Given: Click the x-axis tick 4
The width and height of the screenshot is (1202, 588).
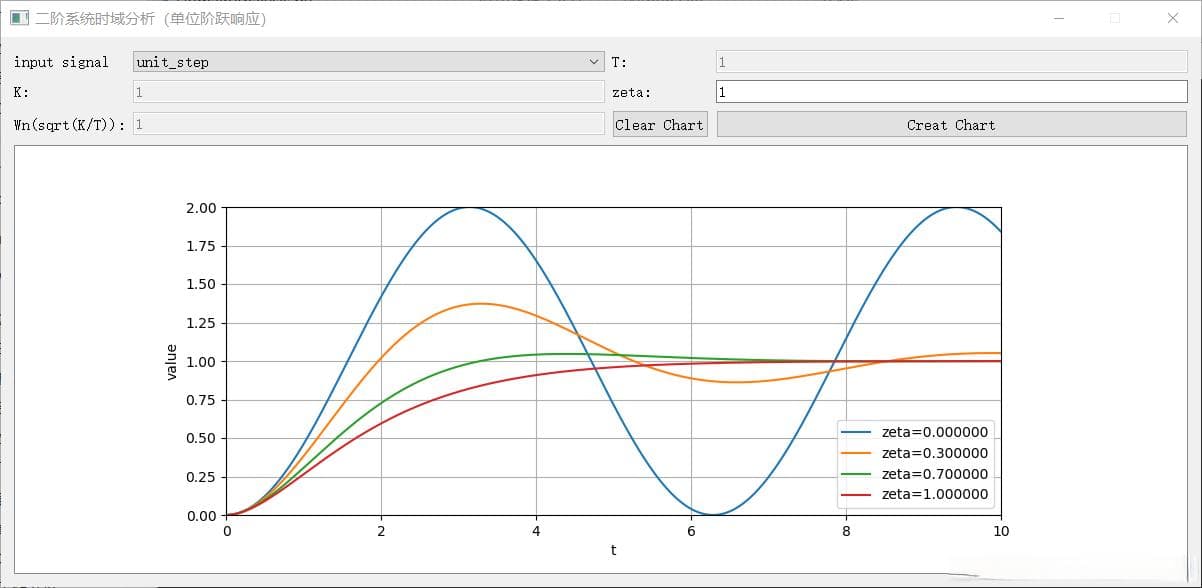Looking at the screenshot, I should click(536, 531).
